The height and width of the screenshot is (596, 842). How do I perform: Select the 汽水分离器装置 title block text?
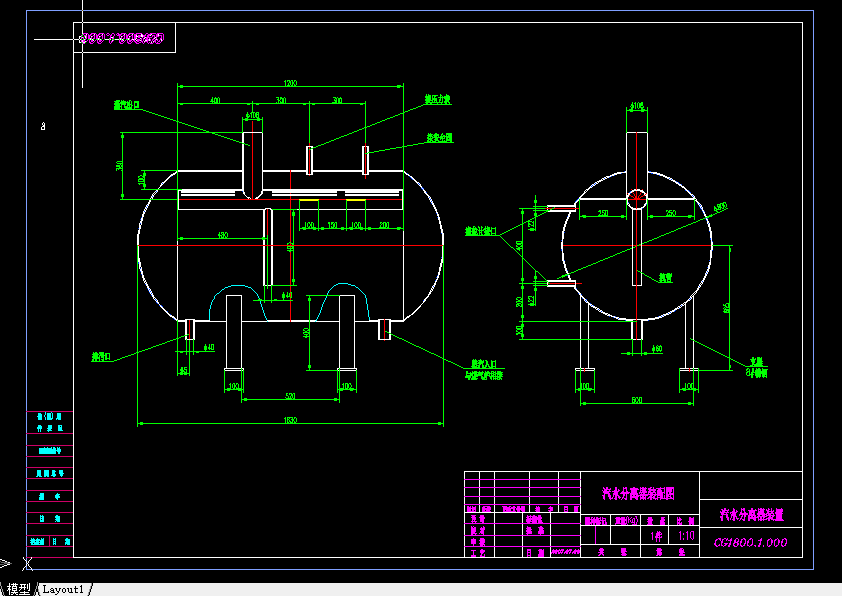pyautogui.click(x=751, y=514)
